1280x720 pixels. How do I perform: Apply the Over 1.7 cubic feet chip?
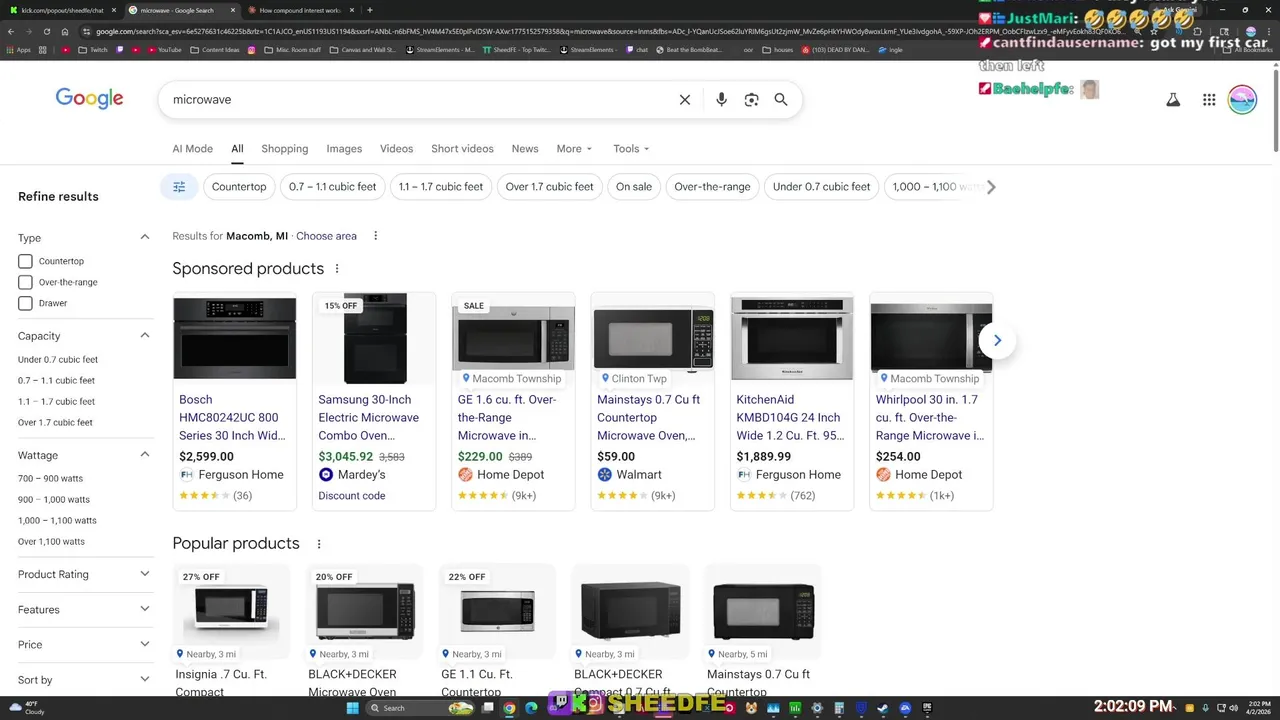pyautogui.click(x=549, y=187)
